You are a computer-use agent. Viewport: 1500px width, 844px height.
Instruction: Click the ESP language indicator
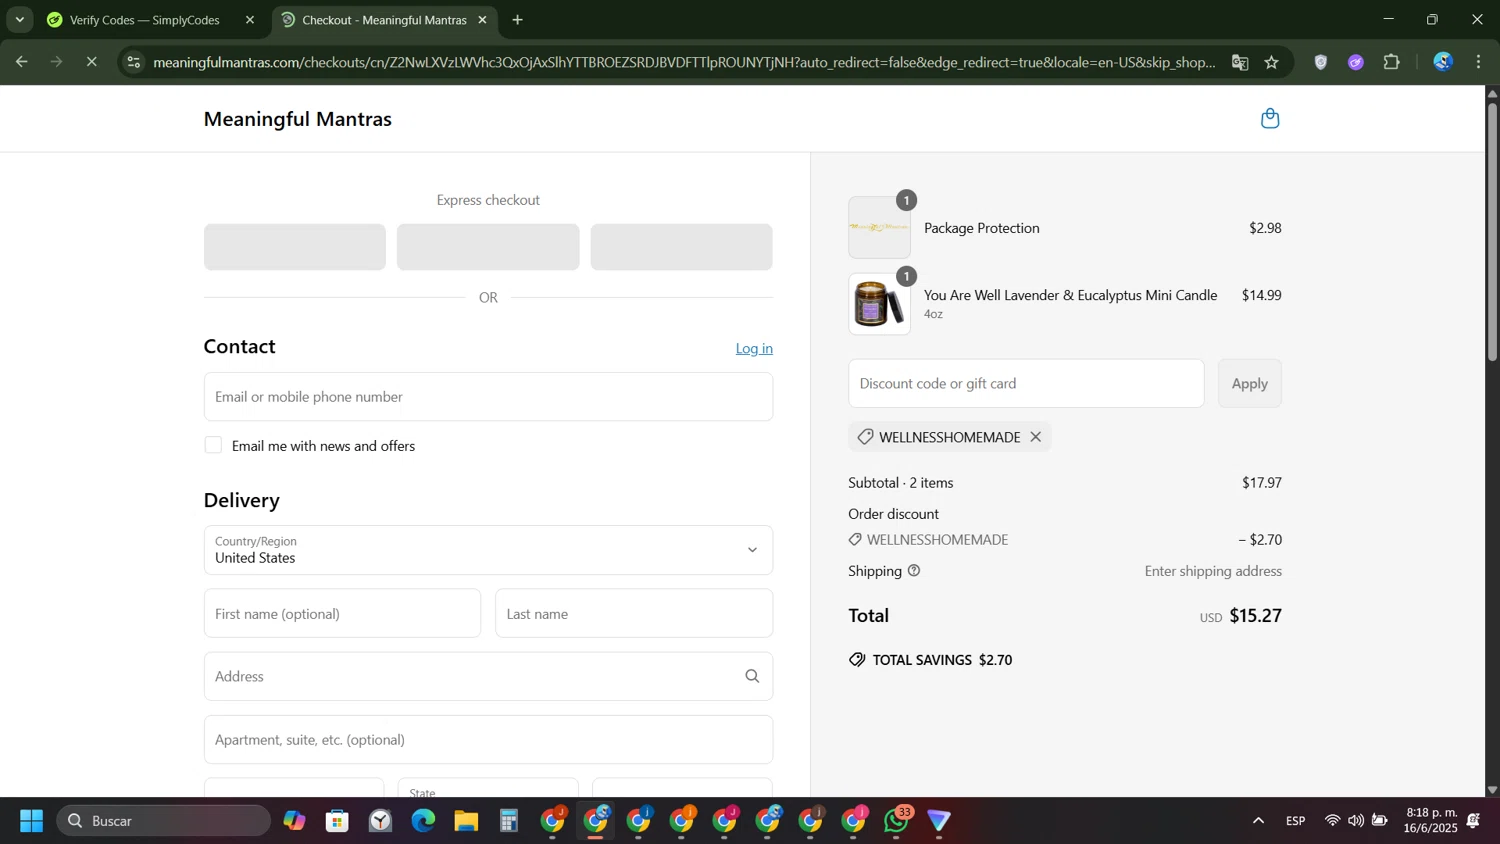pos(1296,821)
